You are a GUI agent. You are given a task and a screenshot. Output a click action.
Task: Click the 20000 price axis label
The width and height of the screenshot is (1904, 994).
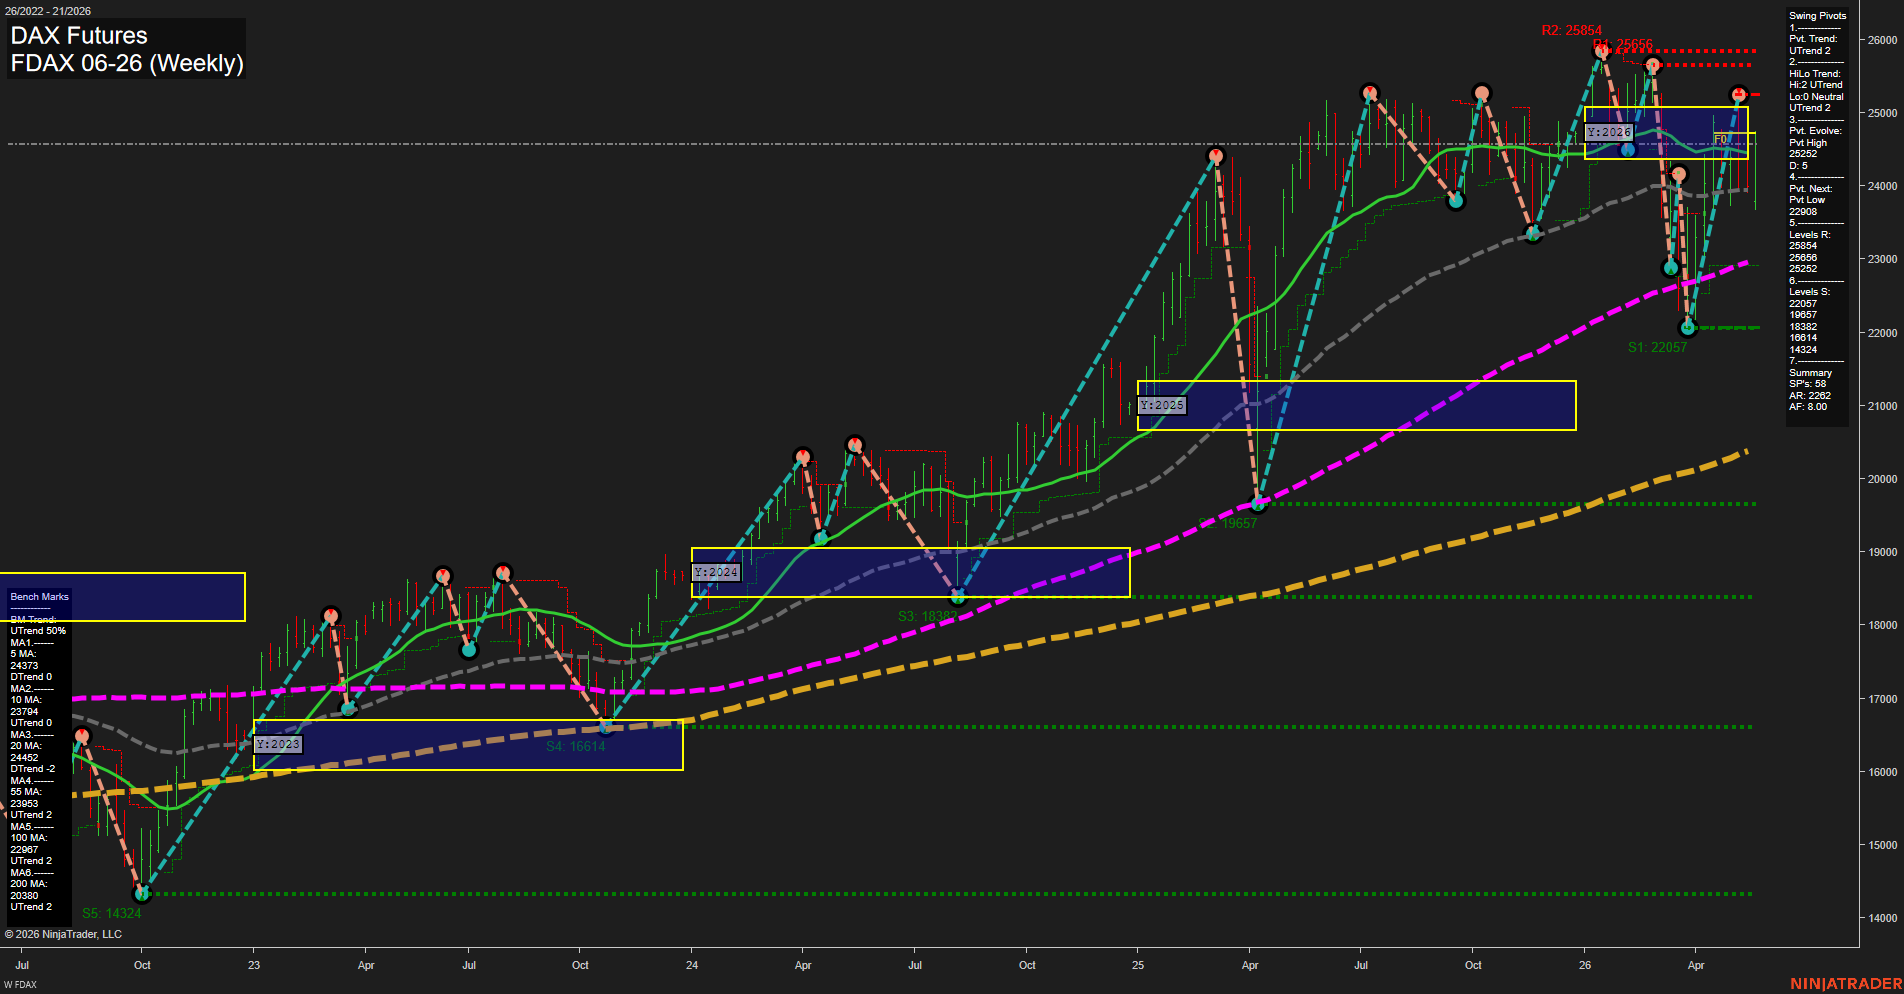click(x=1882, y=479)
